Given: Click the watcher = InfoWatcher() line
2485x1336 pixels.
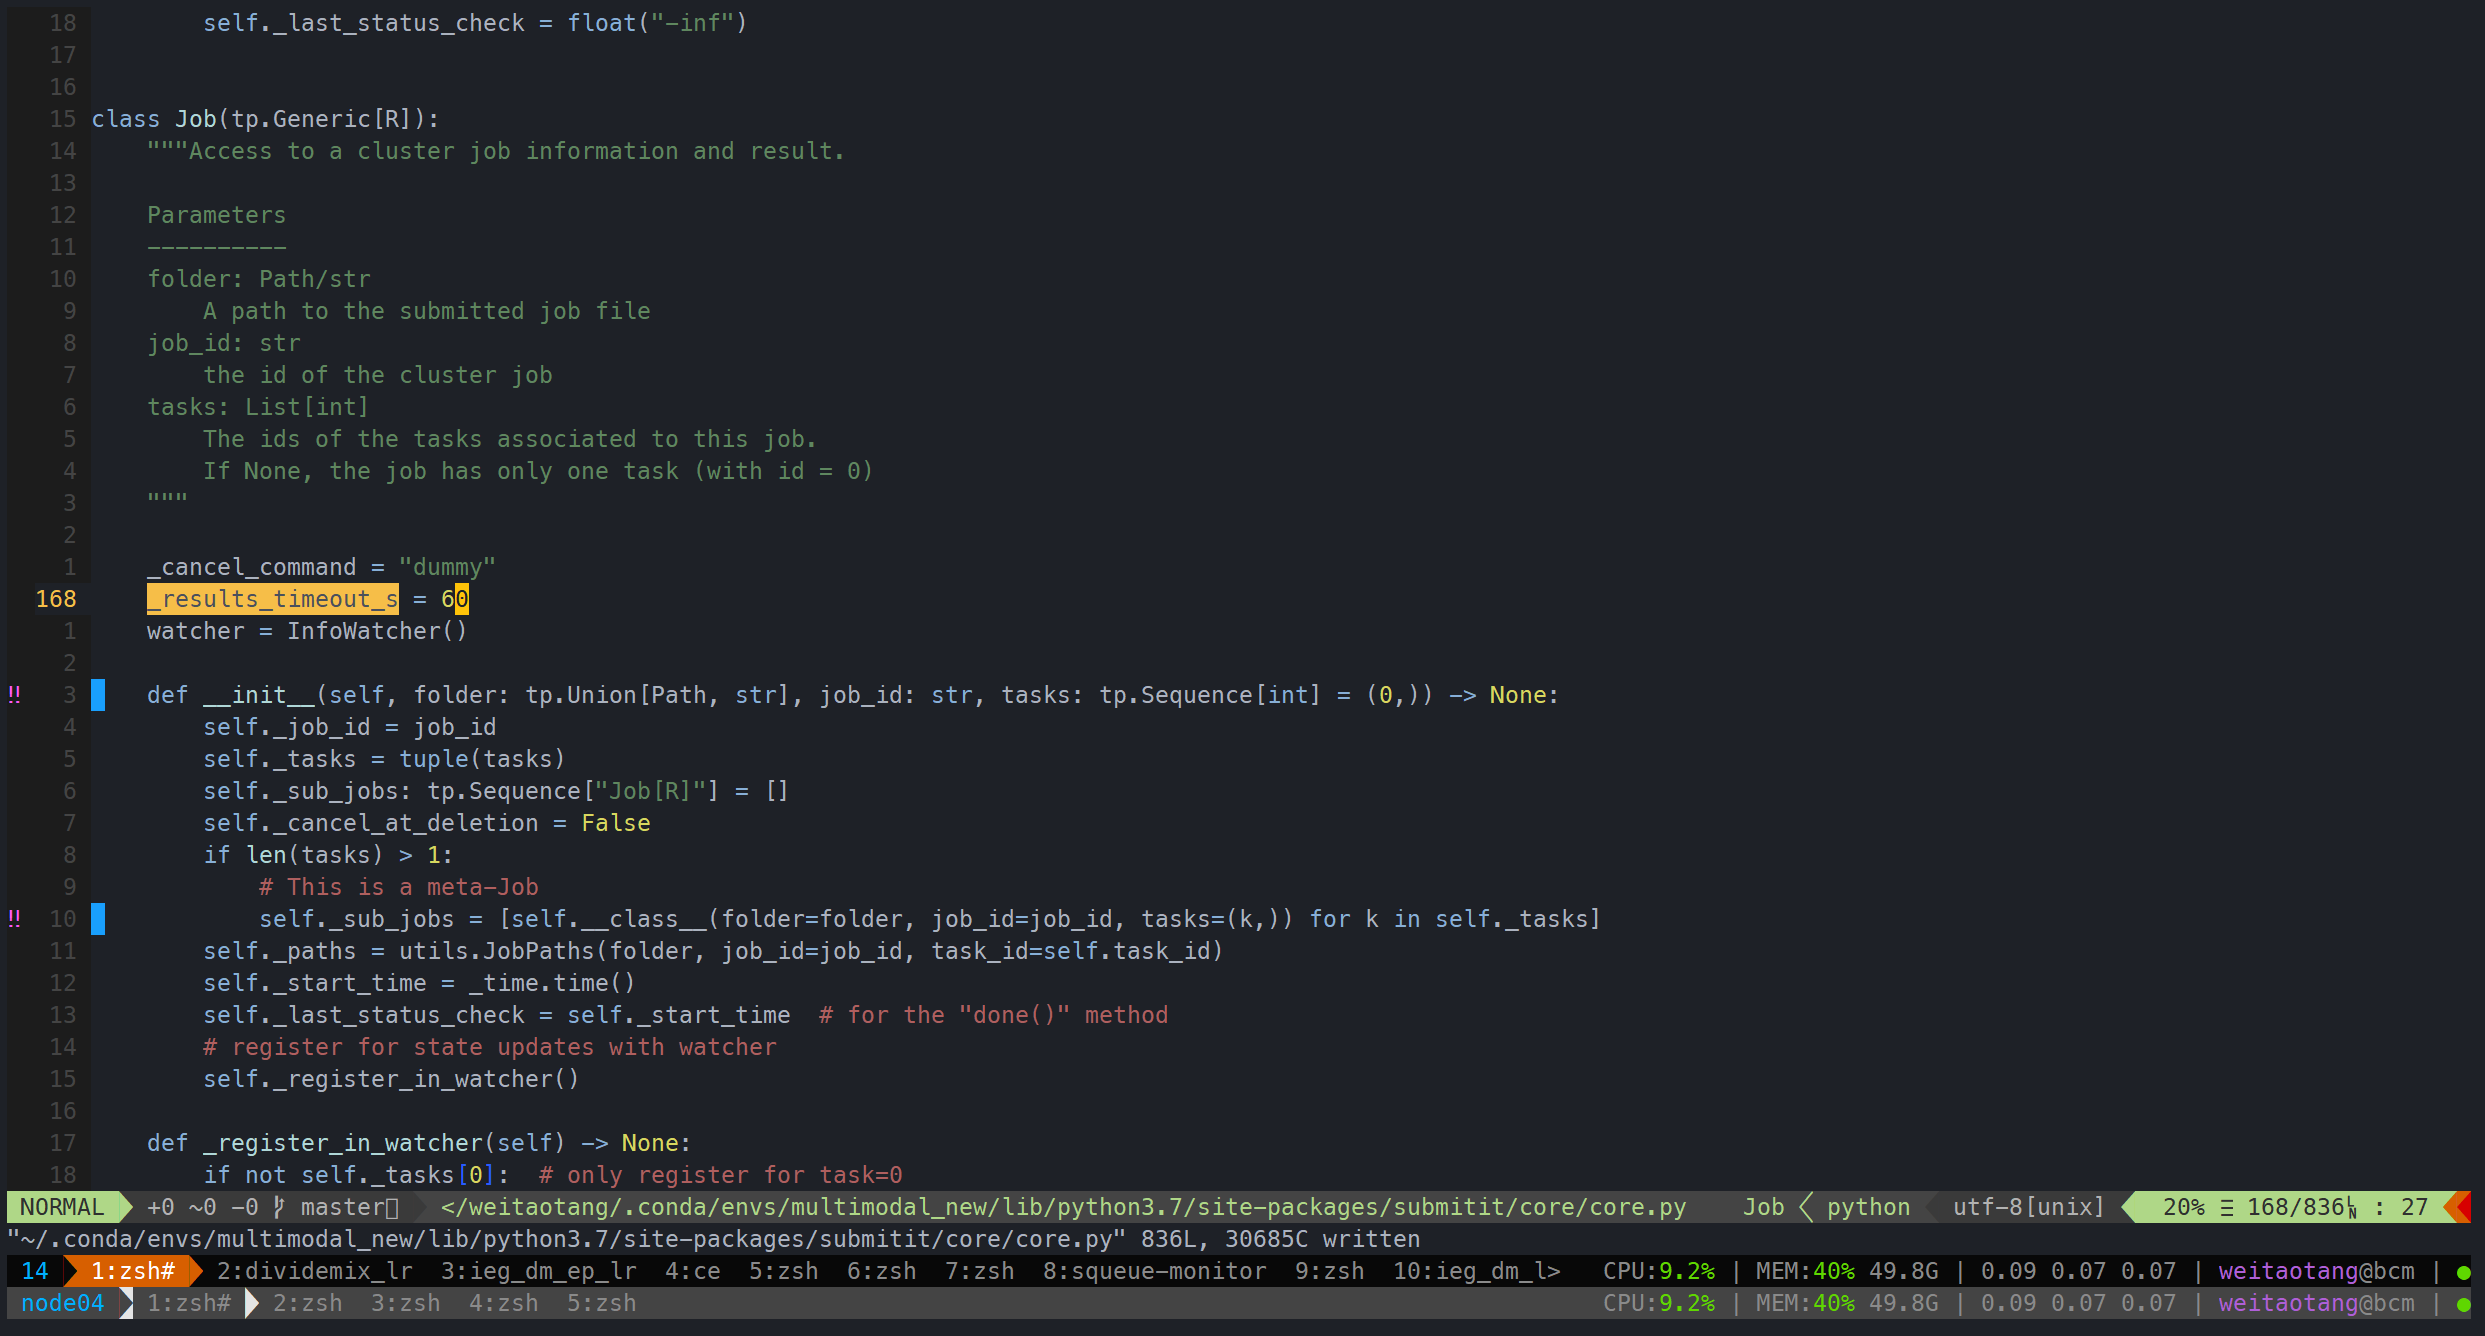Looking at the screenshot, I should [307, 631].
